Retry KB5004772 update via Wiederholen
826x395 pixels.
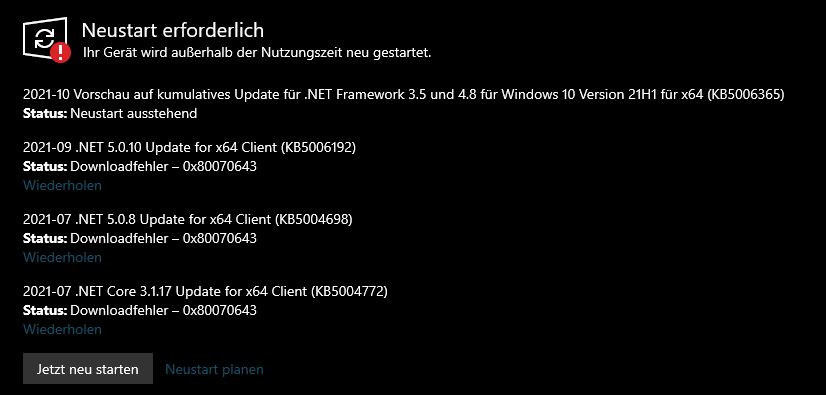(x=62, y=330)
